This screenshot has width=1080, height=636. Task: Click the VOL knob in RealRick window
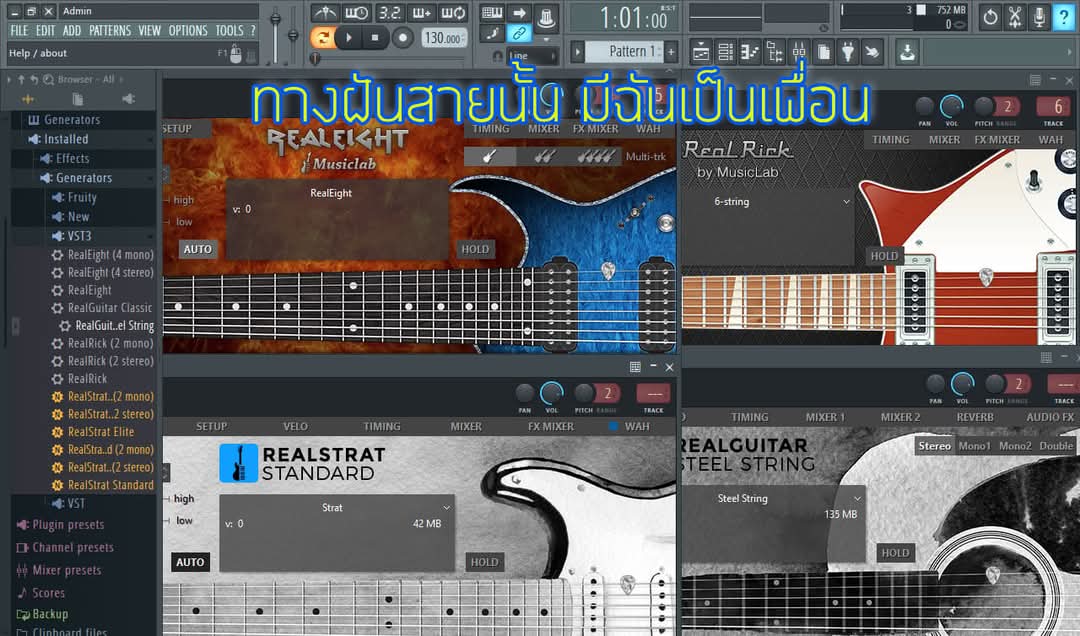pyautogui.click(x=951, y=106)
